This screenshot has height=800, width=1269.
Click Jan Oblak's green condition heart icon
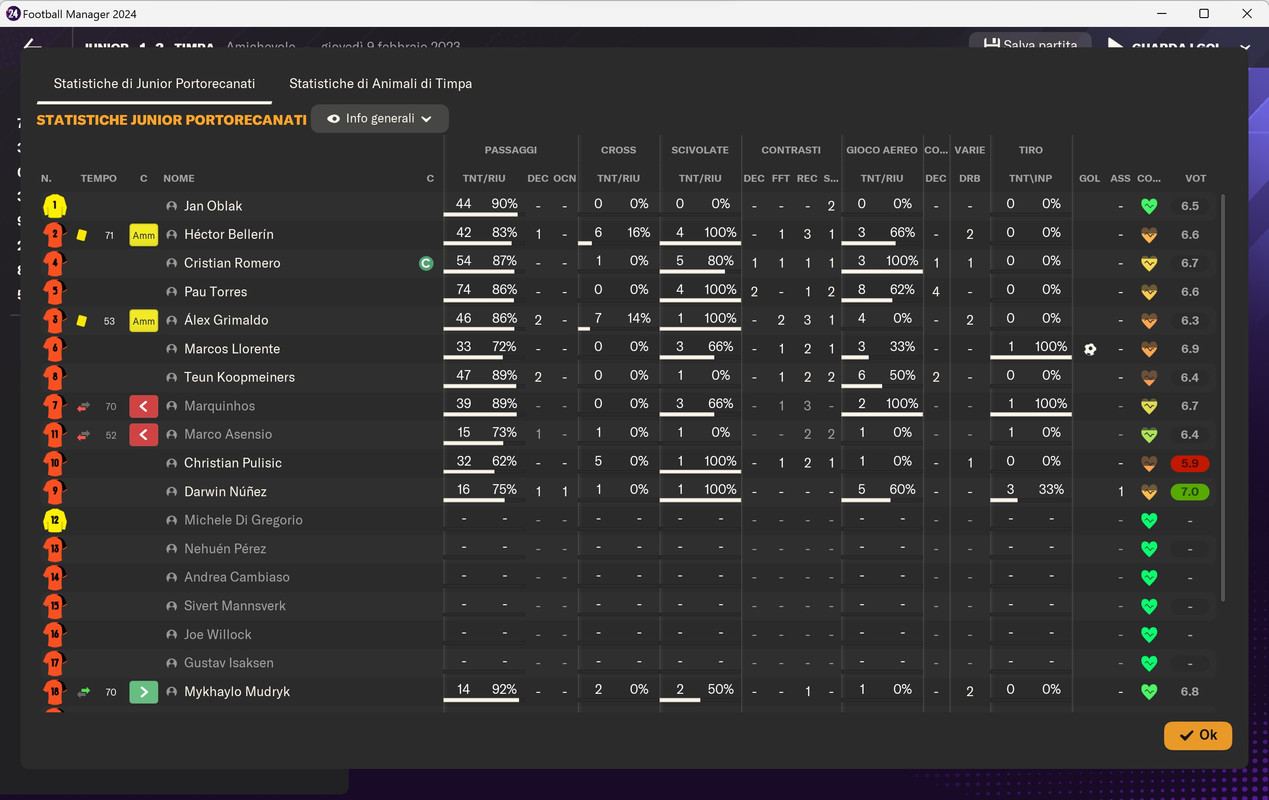tap(1149, 207)
